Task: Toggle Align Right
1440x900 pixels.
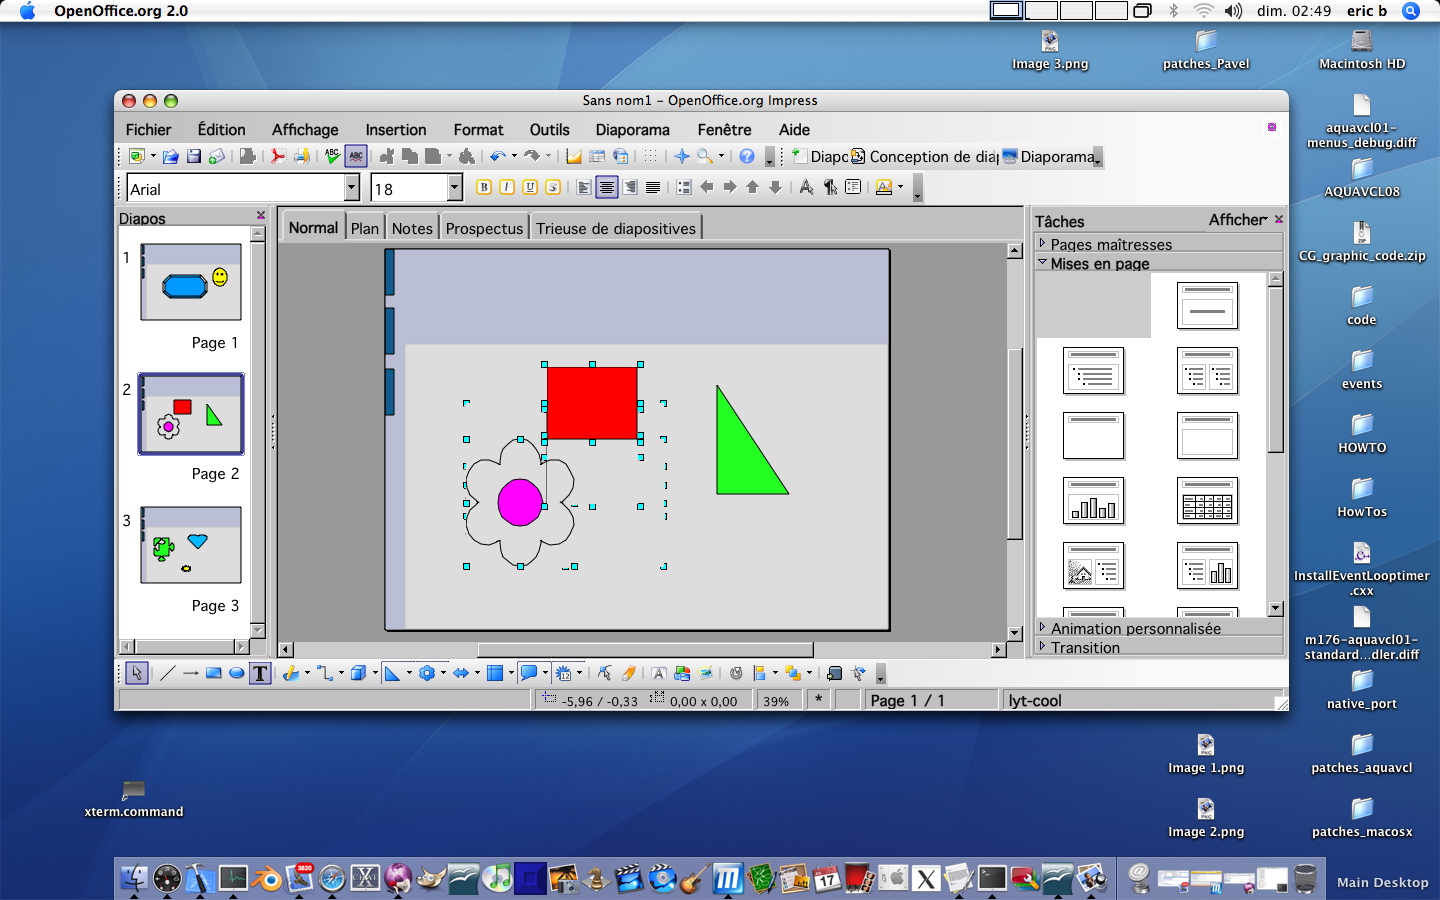Action: [x=630, y=187]
